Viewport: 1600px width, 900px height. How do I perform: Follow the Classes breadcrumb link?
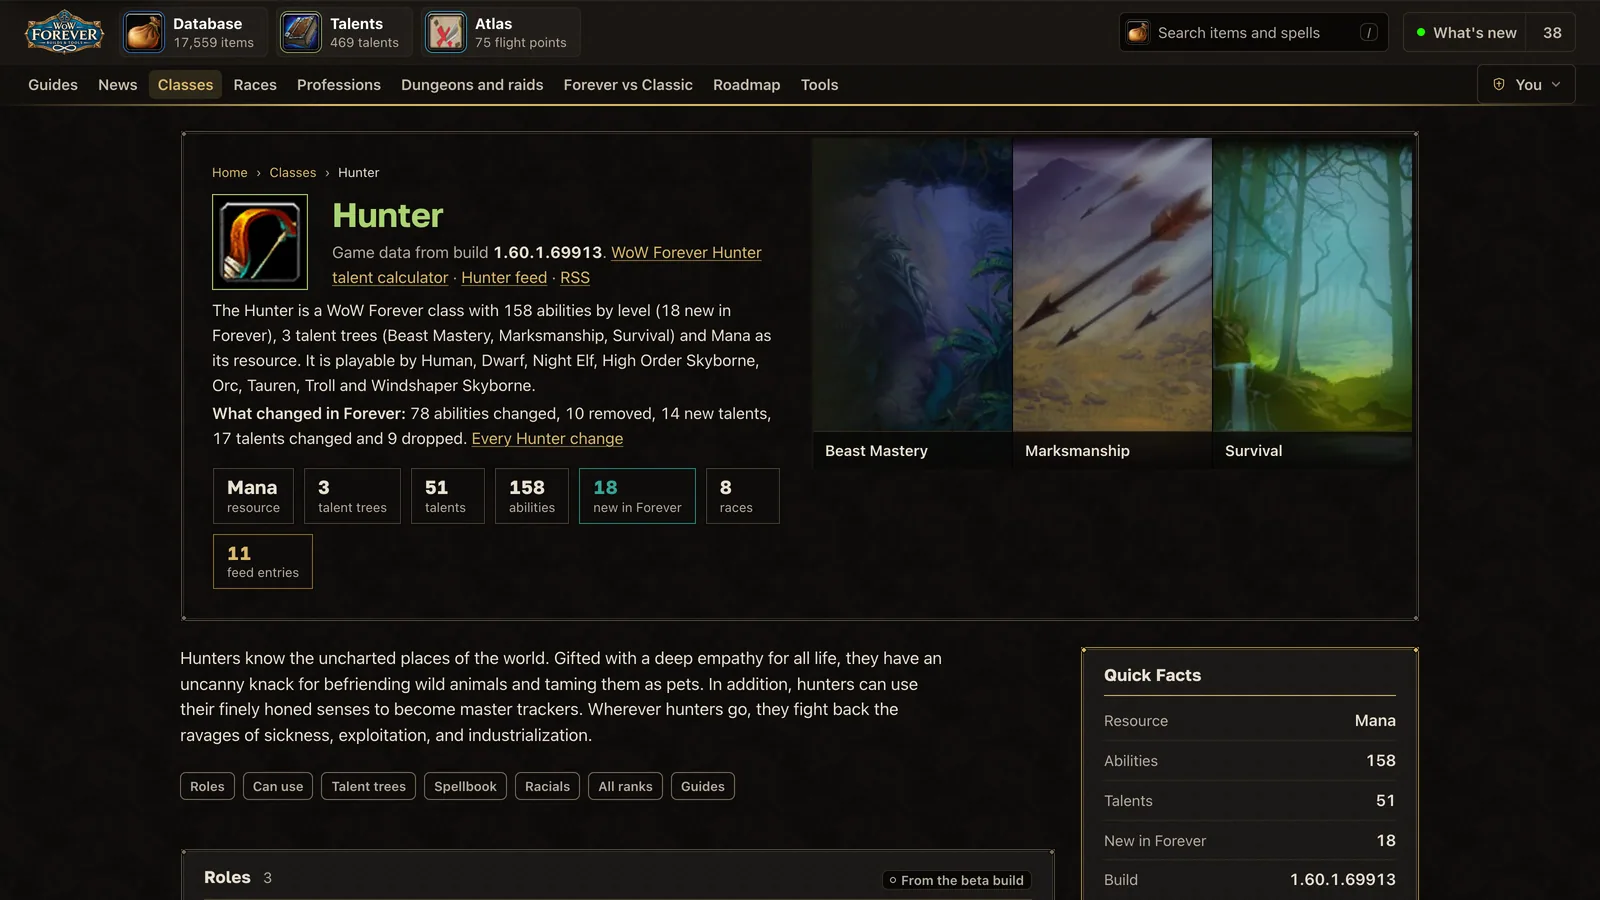[292, 173]
